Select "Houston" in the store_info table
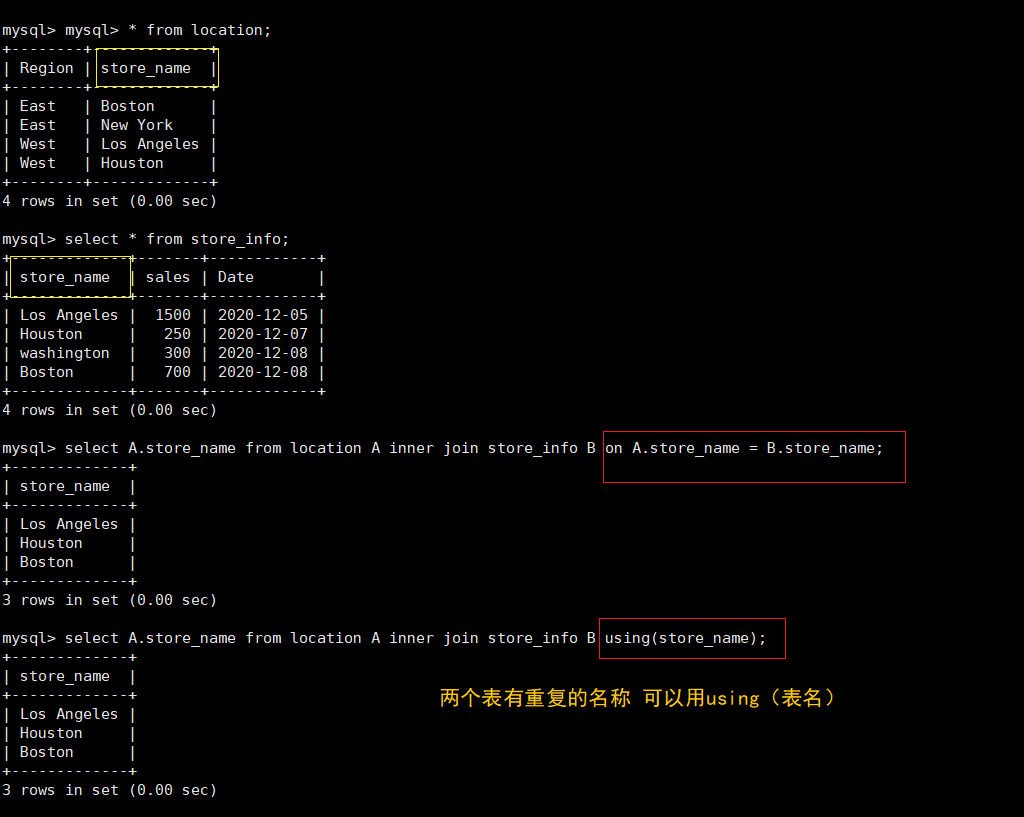This screenshot has width=1024, height=817. point(51,334)
